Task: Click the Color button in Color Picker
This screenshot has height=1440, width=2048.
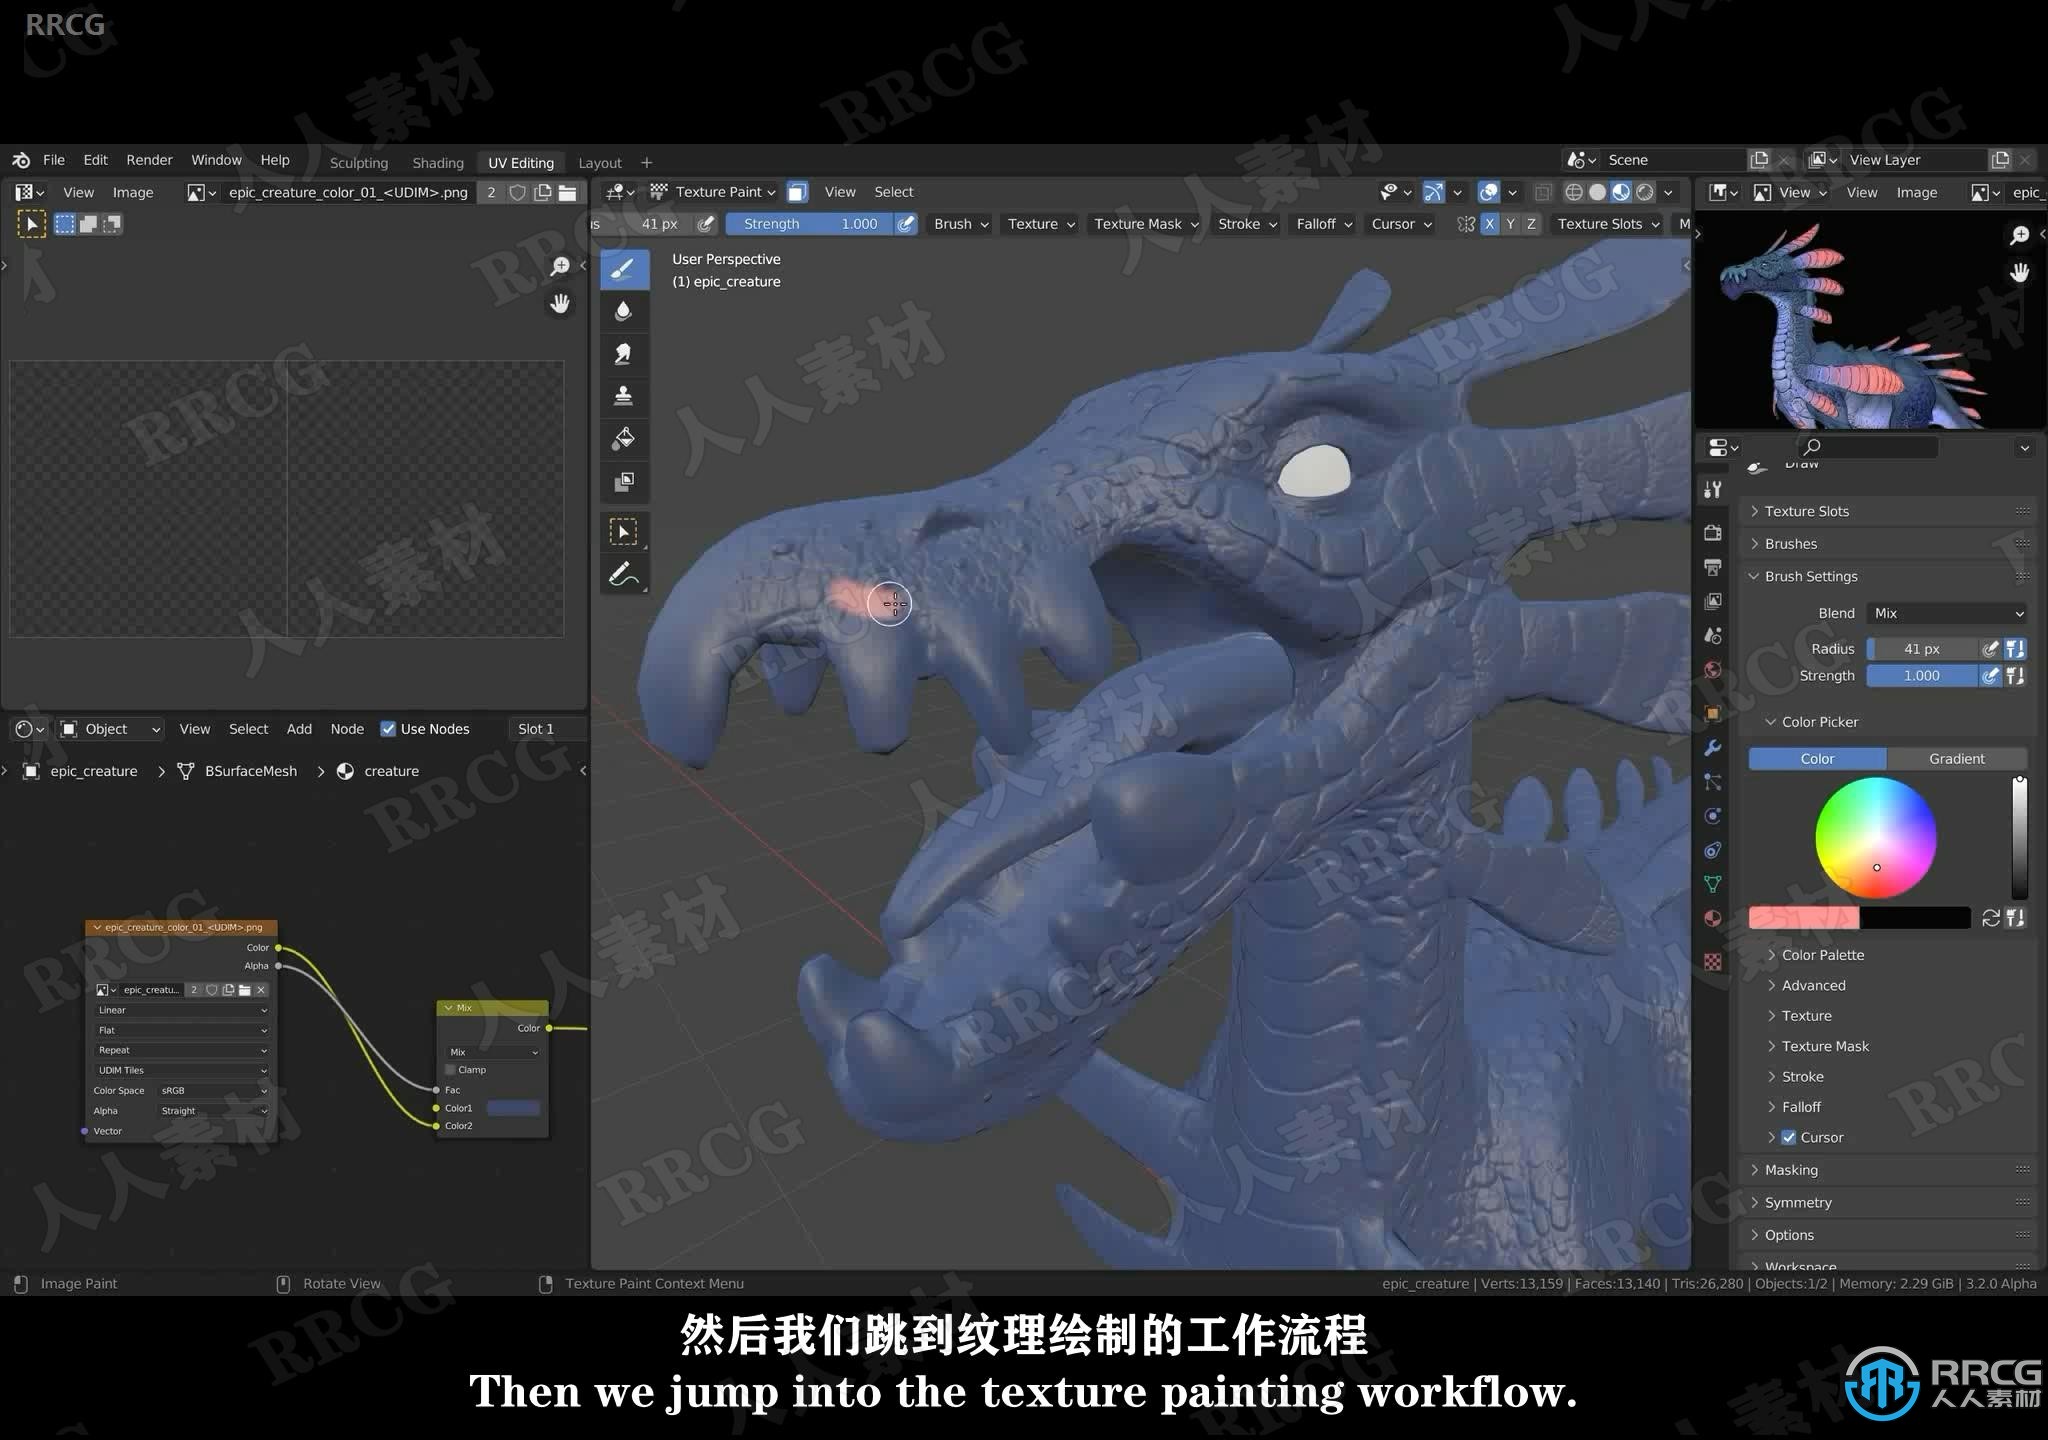Action: pos(1819,757)
